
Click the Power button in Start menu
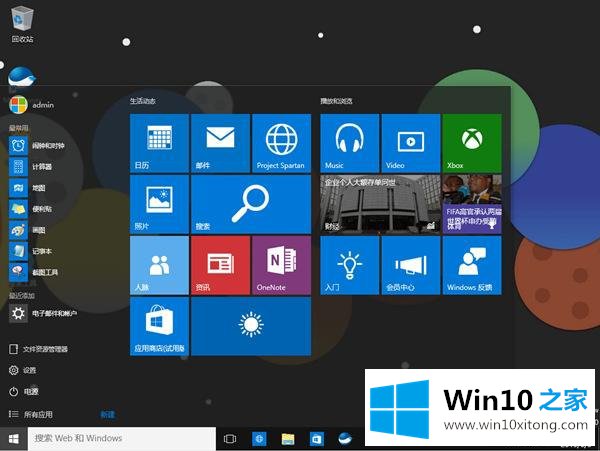tap(24, 392)
